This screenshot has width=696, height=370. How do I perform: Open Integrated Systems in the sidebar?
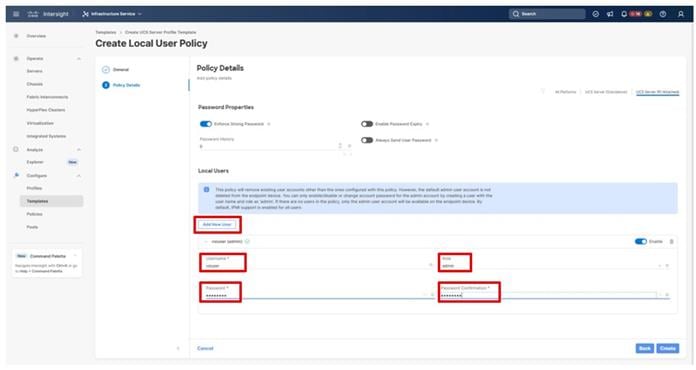point(46,136)
